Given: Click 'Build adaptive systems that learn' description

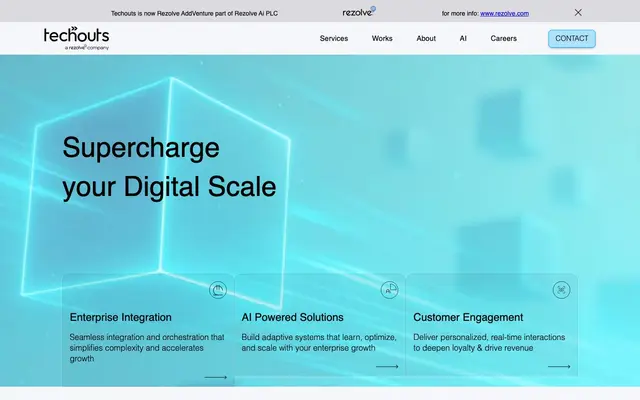Looking at the screenshot, I should 319,342.
